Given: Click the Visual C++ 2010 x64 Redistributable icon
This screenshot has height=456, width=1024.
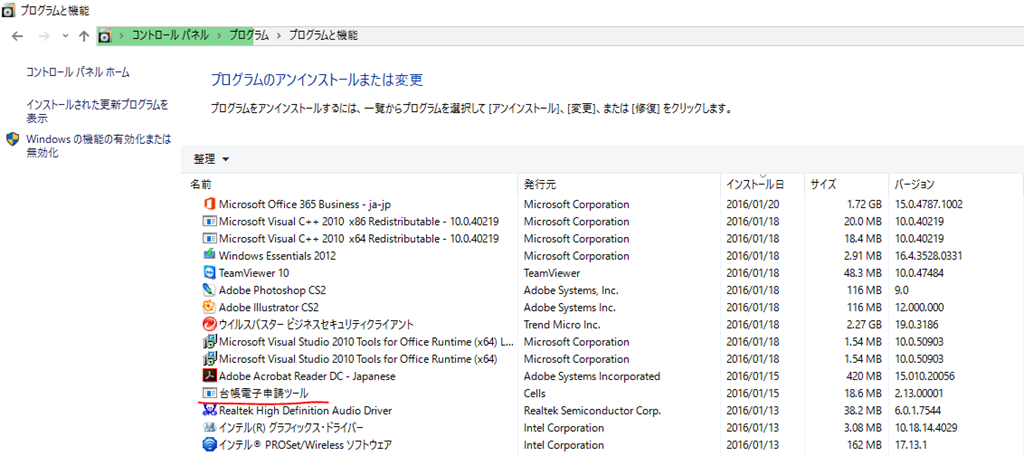Looking at the screenshot, I should [x=209, y=238].
